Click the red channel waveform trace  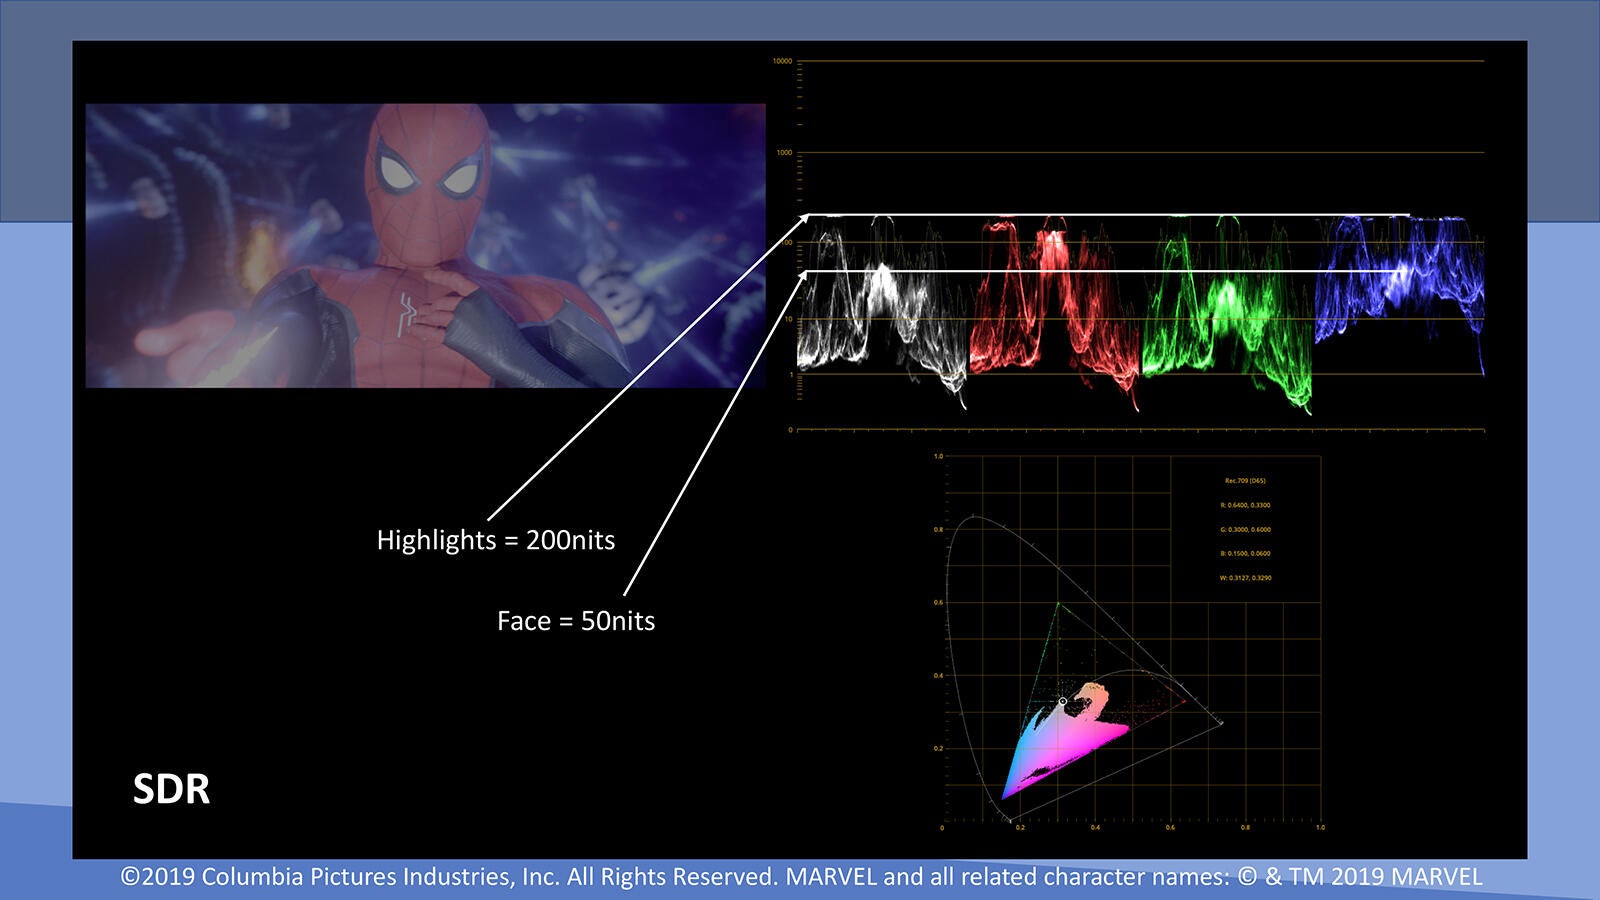tap(1055, 312)
